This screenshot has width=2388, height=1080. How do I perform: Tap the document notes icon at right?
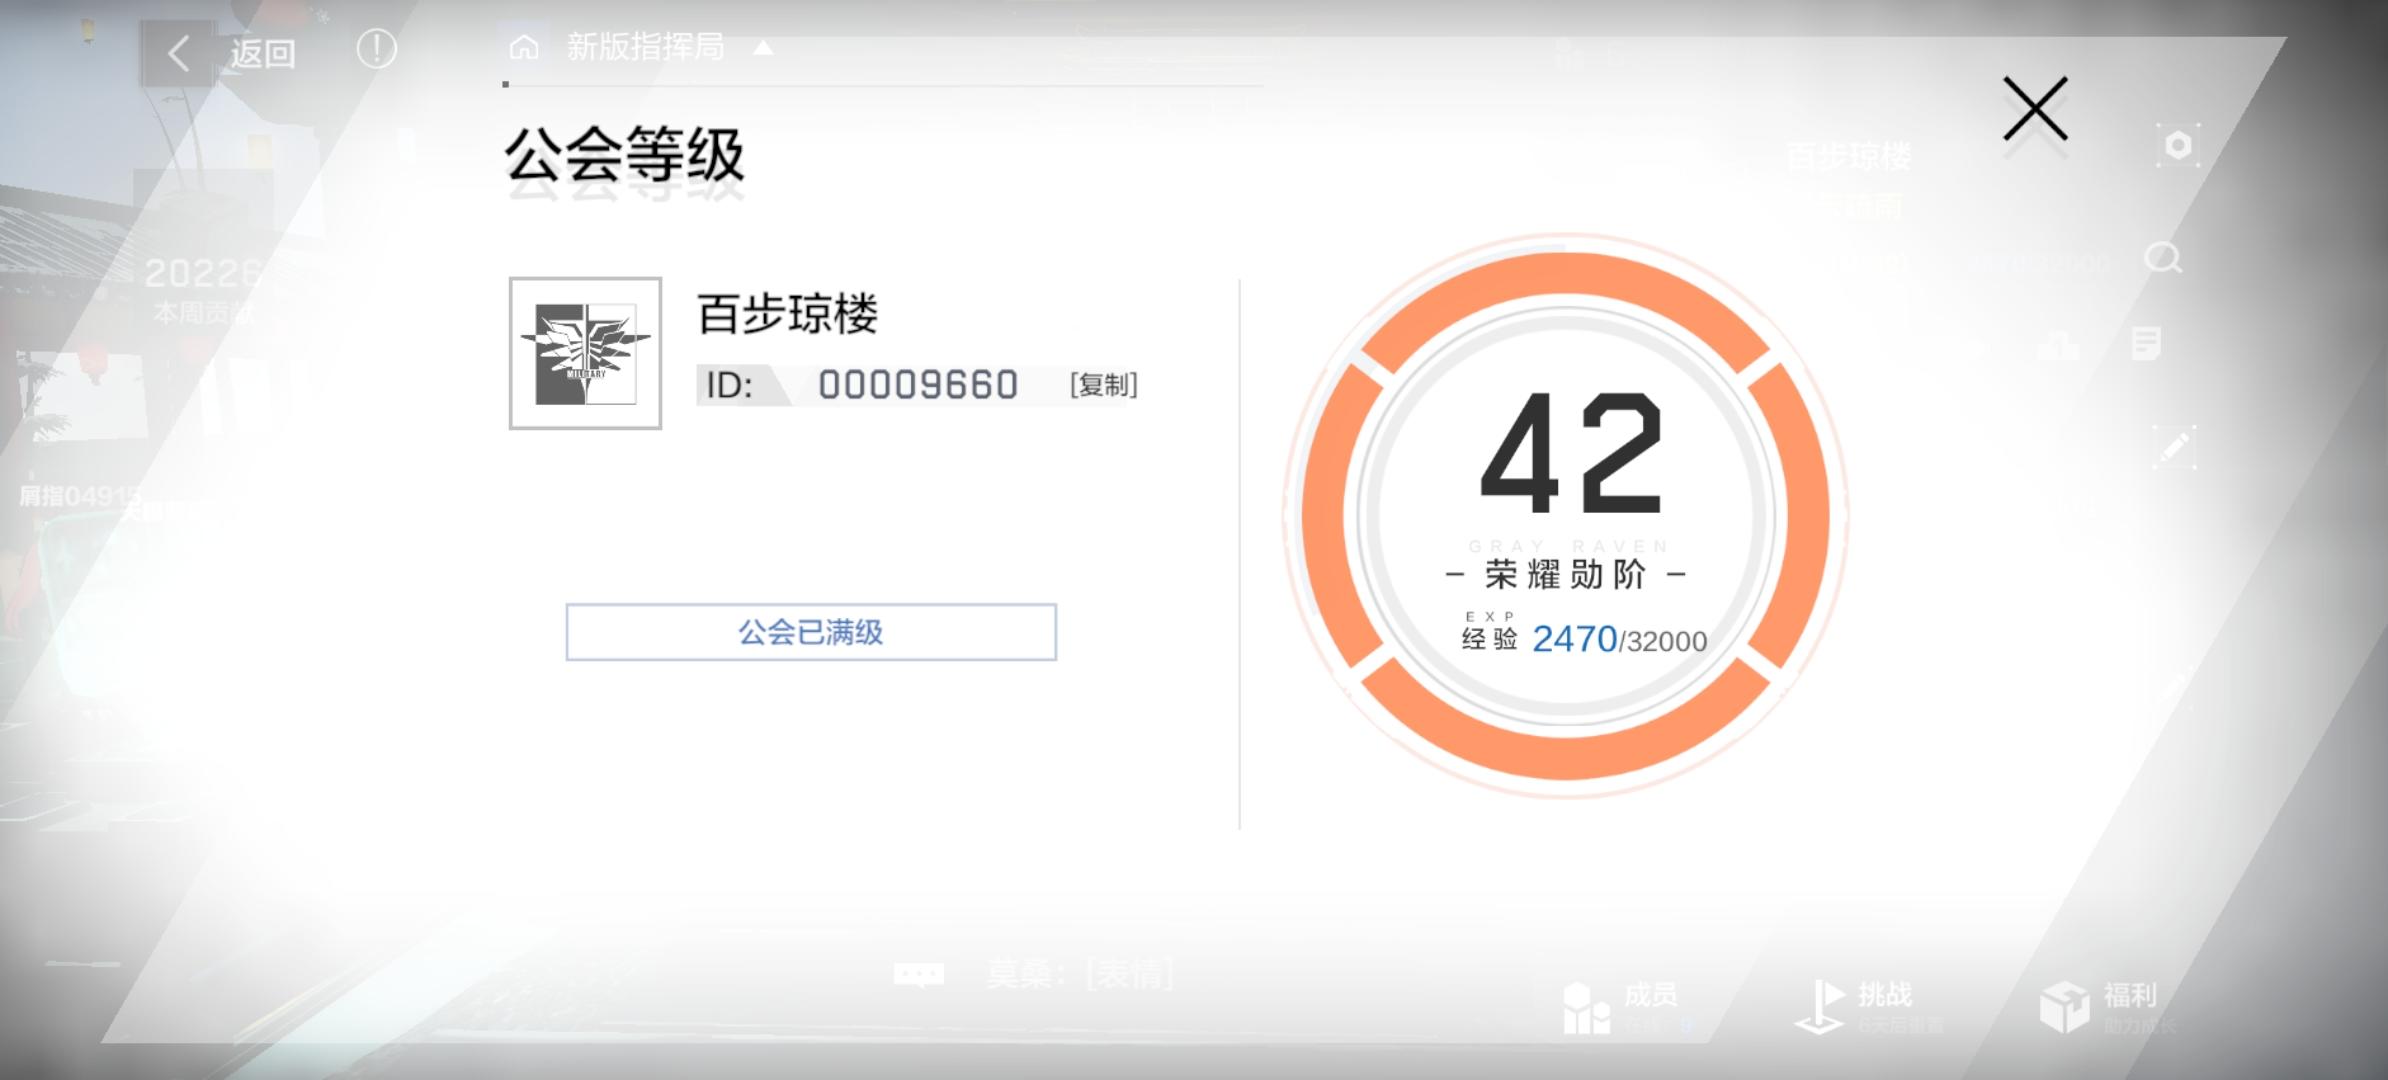coord(2146,343)
